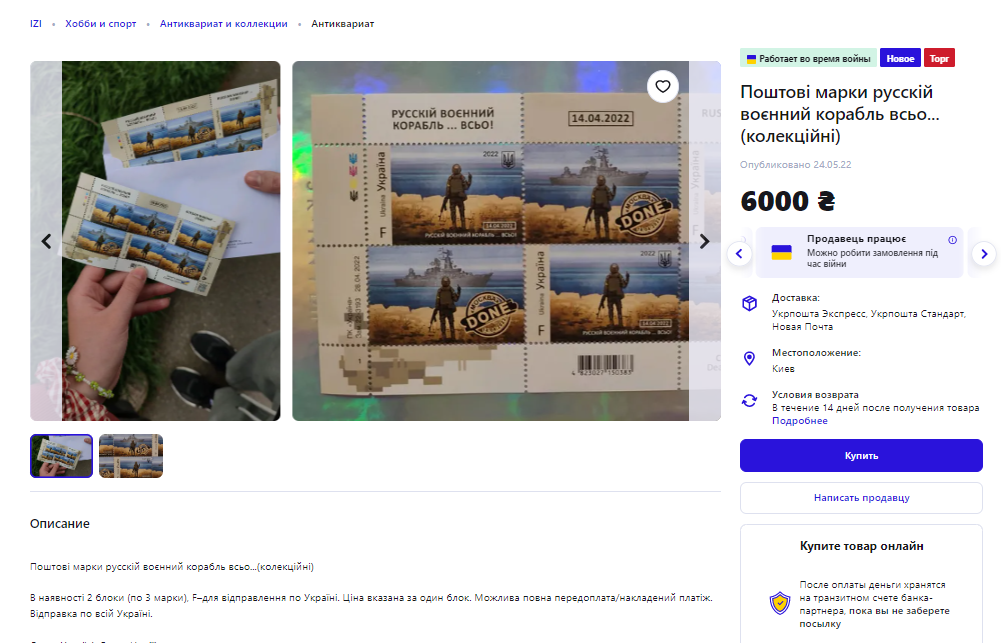Click the Новое badge
The width and height of the screenshot is (1001, 643).
tap(900, 58)
